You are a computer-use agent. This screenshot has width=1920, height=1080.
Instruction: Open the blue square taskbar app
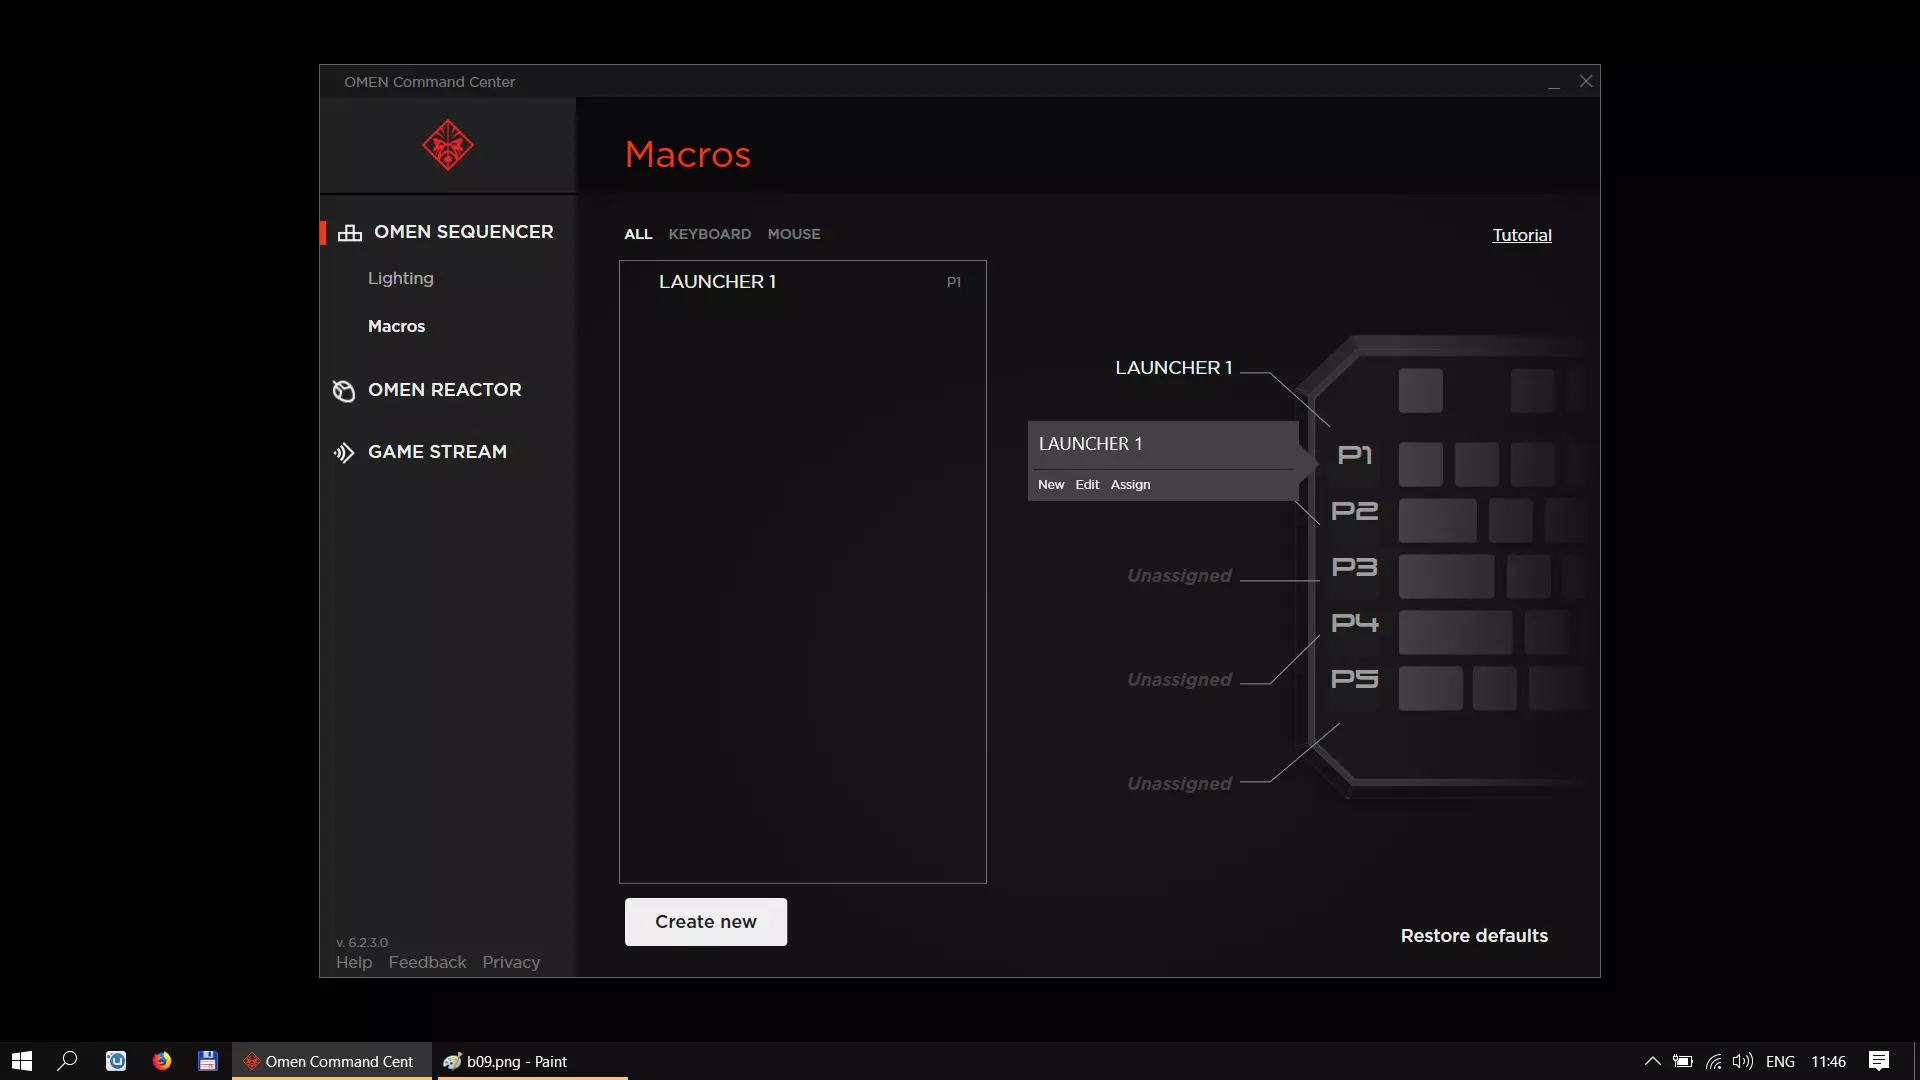(116, 1061)
